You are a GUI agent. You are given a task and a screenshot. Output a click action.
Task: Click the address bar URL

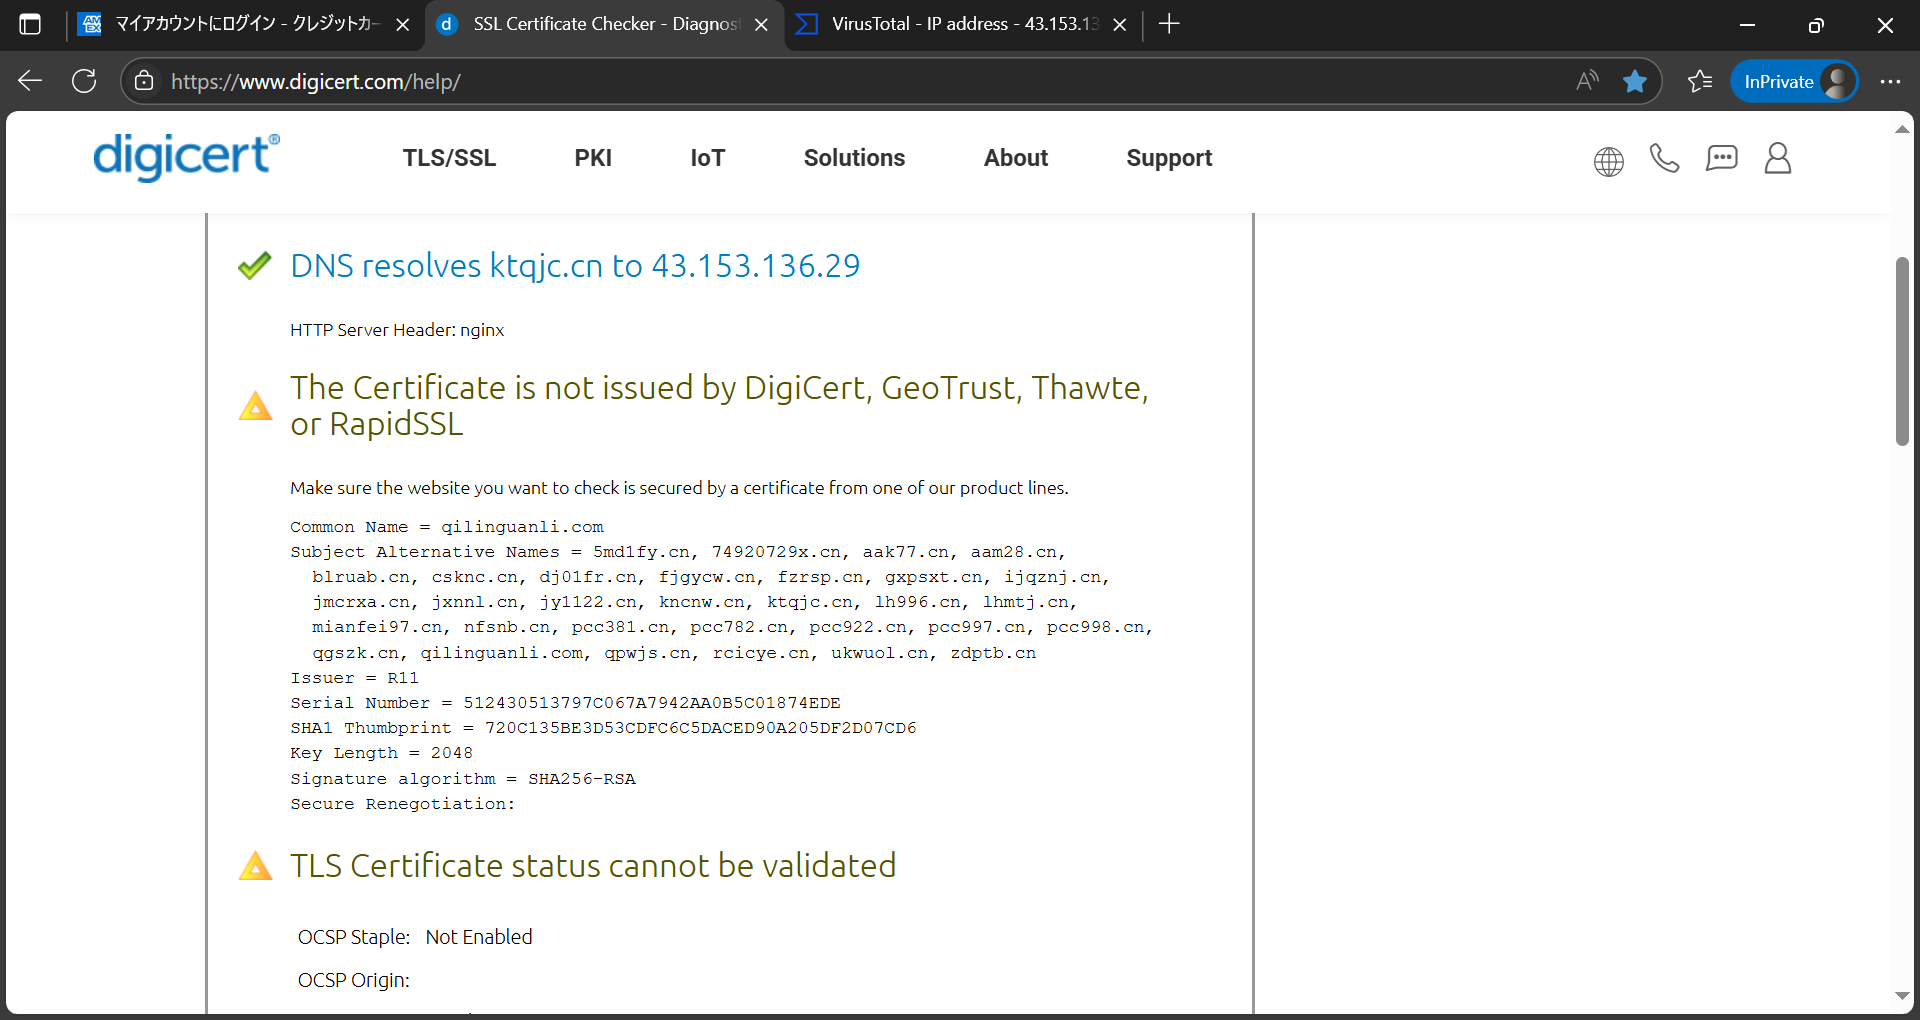[316, 81]
